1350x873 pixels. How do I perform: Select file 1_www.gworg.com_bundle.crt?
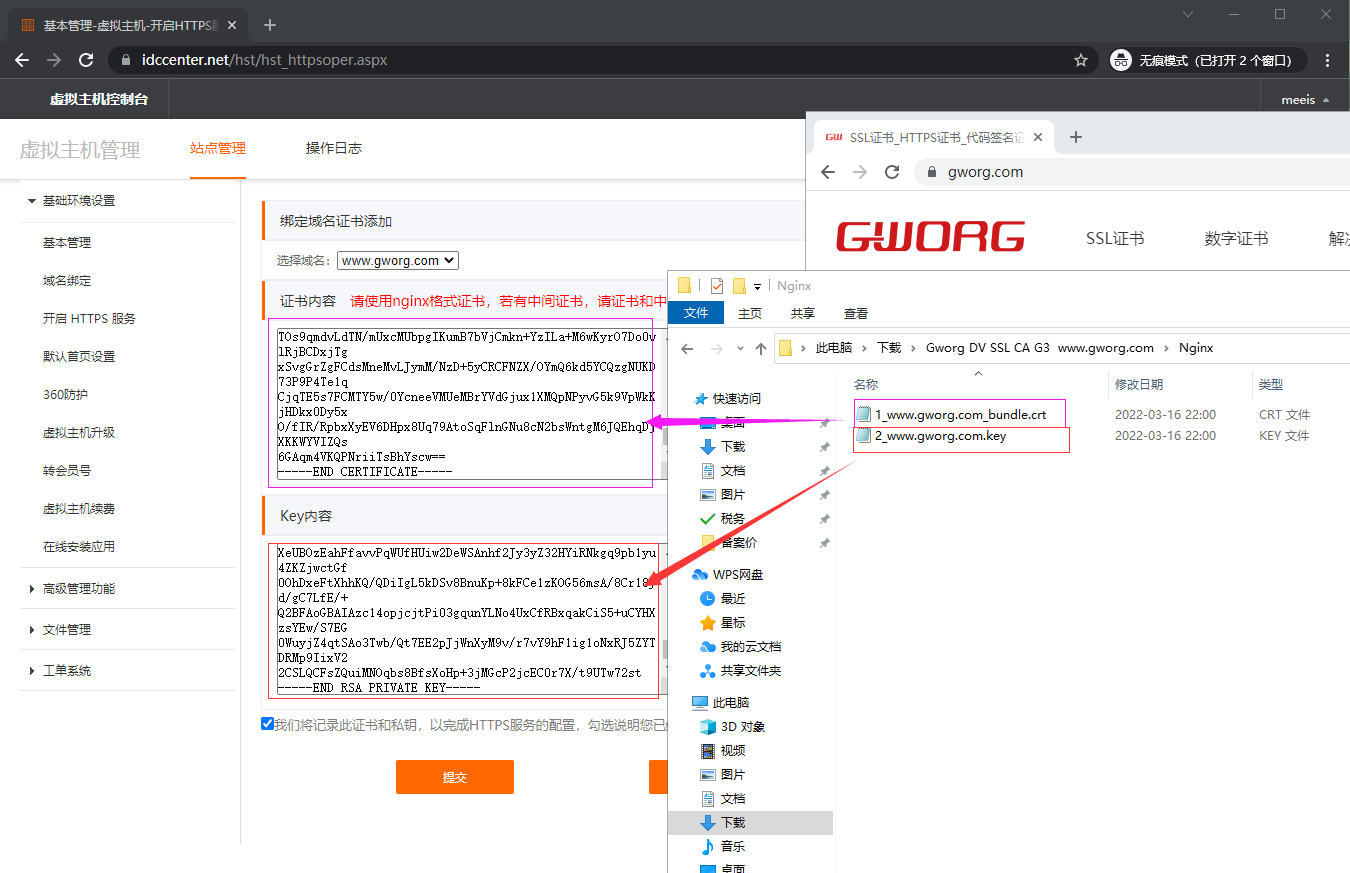tap(960, 414)
